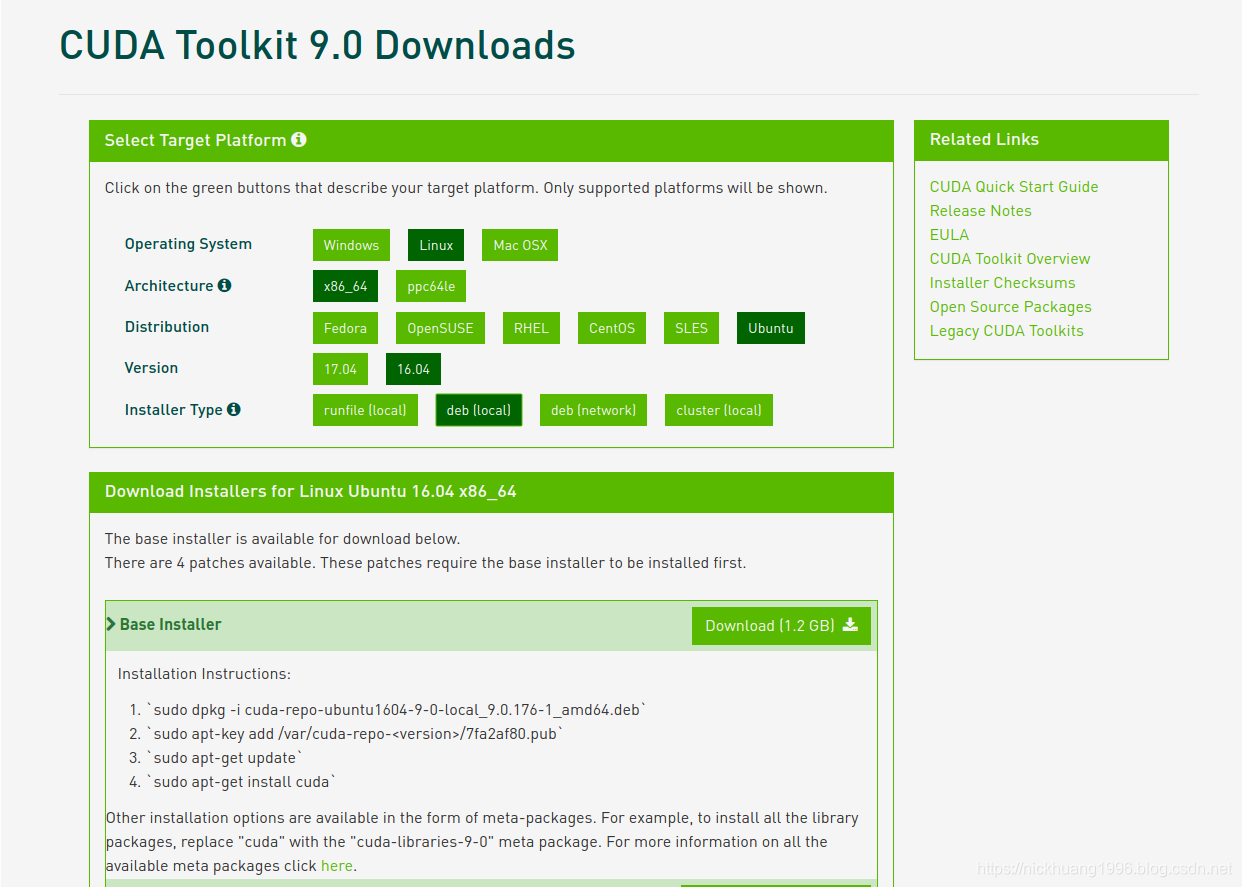Viewport: 1242px width, 887px height.
Task: Click the 'sudo dpkg -i cuda-repo' command line
Action: [398, 710]
